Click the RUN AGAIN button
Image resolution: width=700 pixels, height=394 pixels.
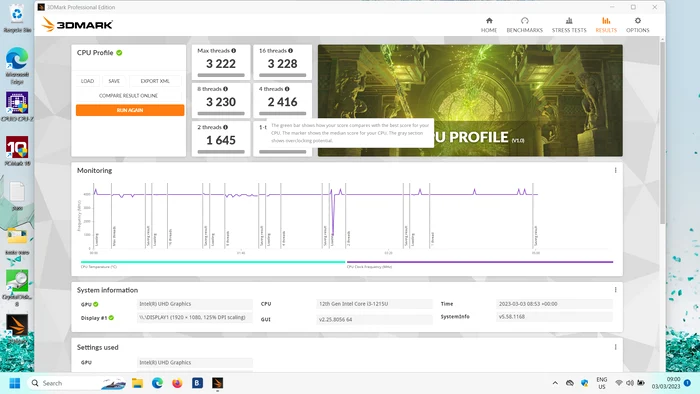(130, 110)
